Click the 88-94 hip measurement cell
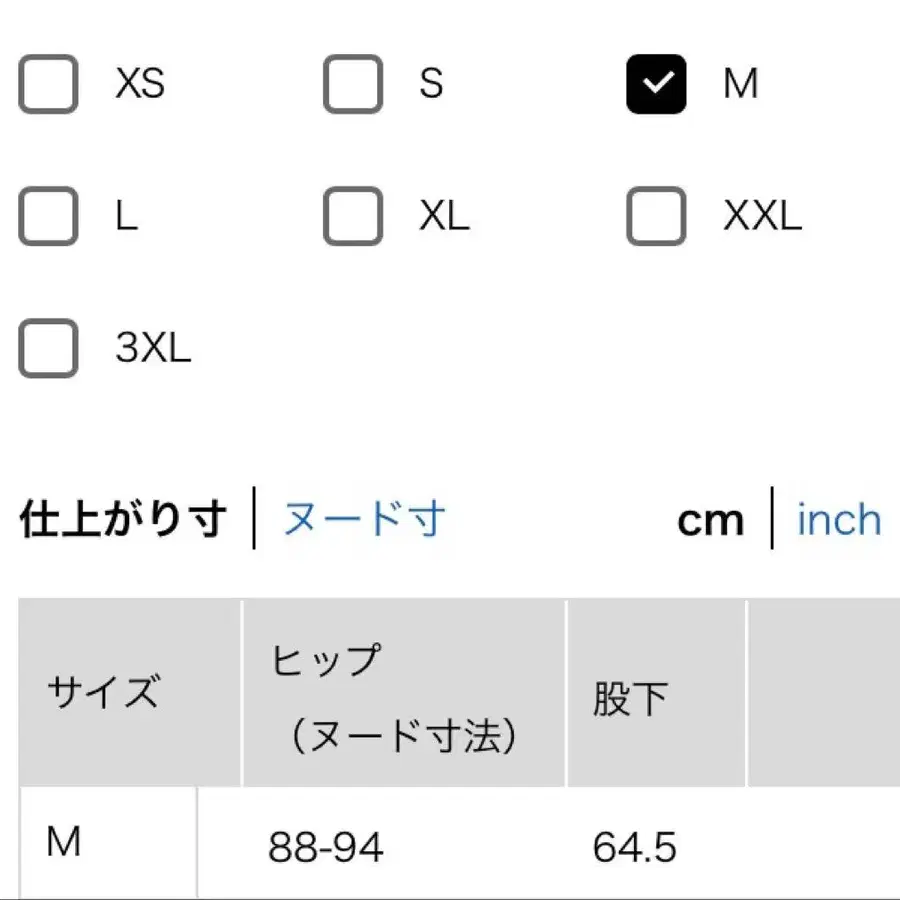The height and width of the screenshot is (900, 900). click(326, 848)
